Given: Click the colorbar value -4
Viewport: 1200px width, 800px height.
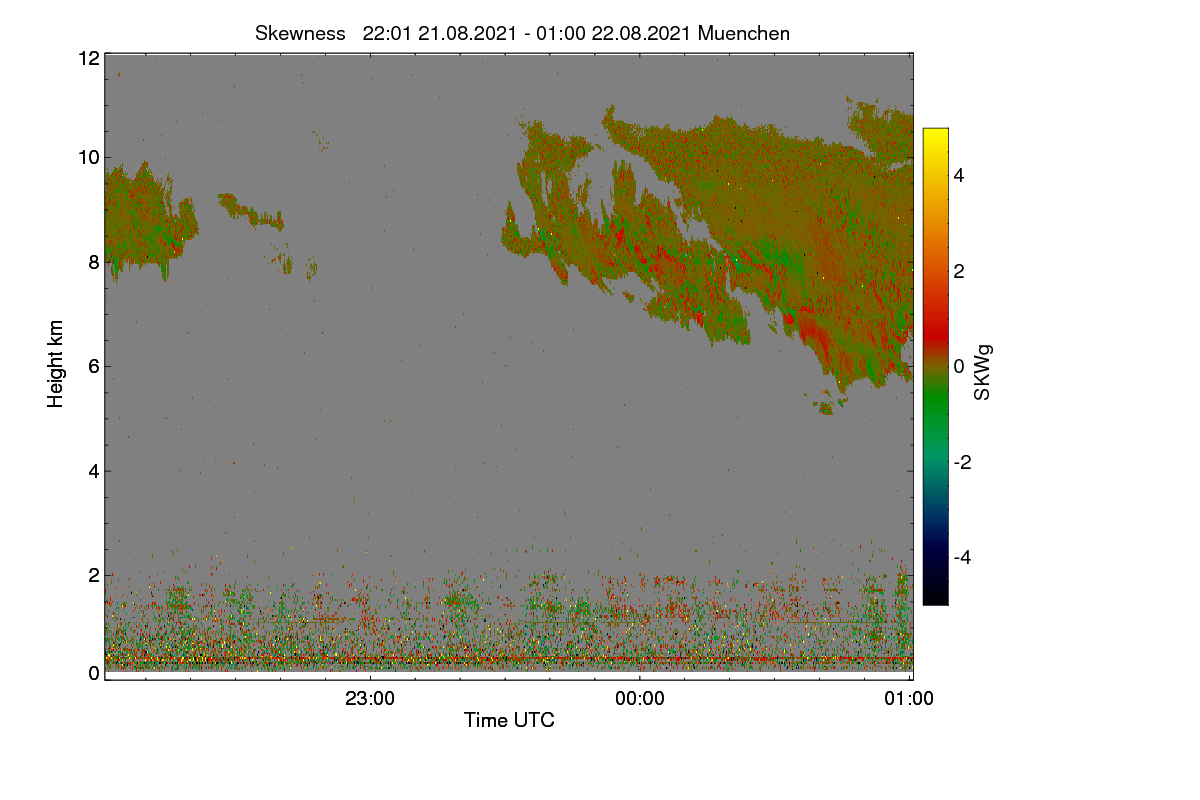Looking at the screenshot, I should 961,557.
